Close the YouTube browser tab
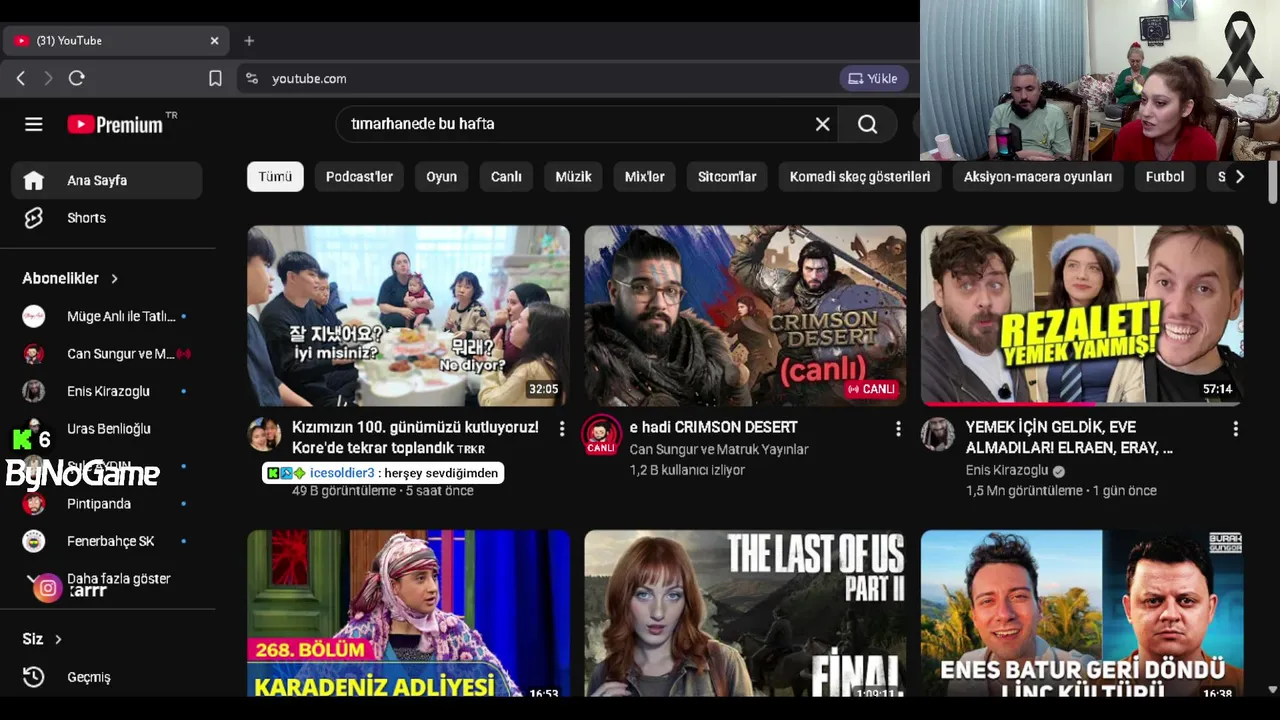1280x720 pixels. (214, 41)
